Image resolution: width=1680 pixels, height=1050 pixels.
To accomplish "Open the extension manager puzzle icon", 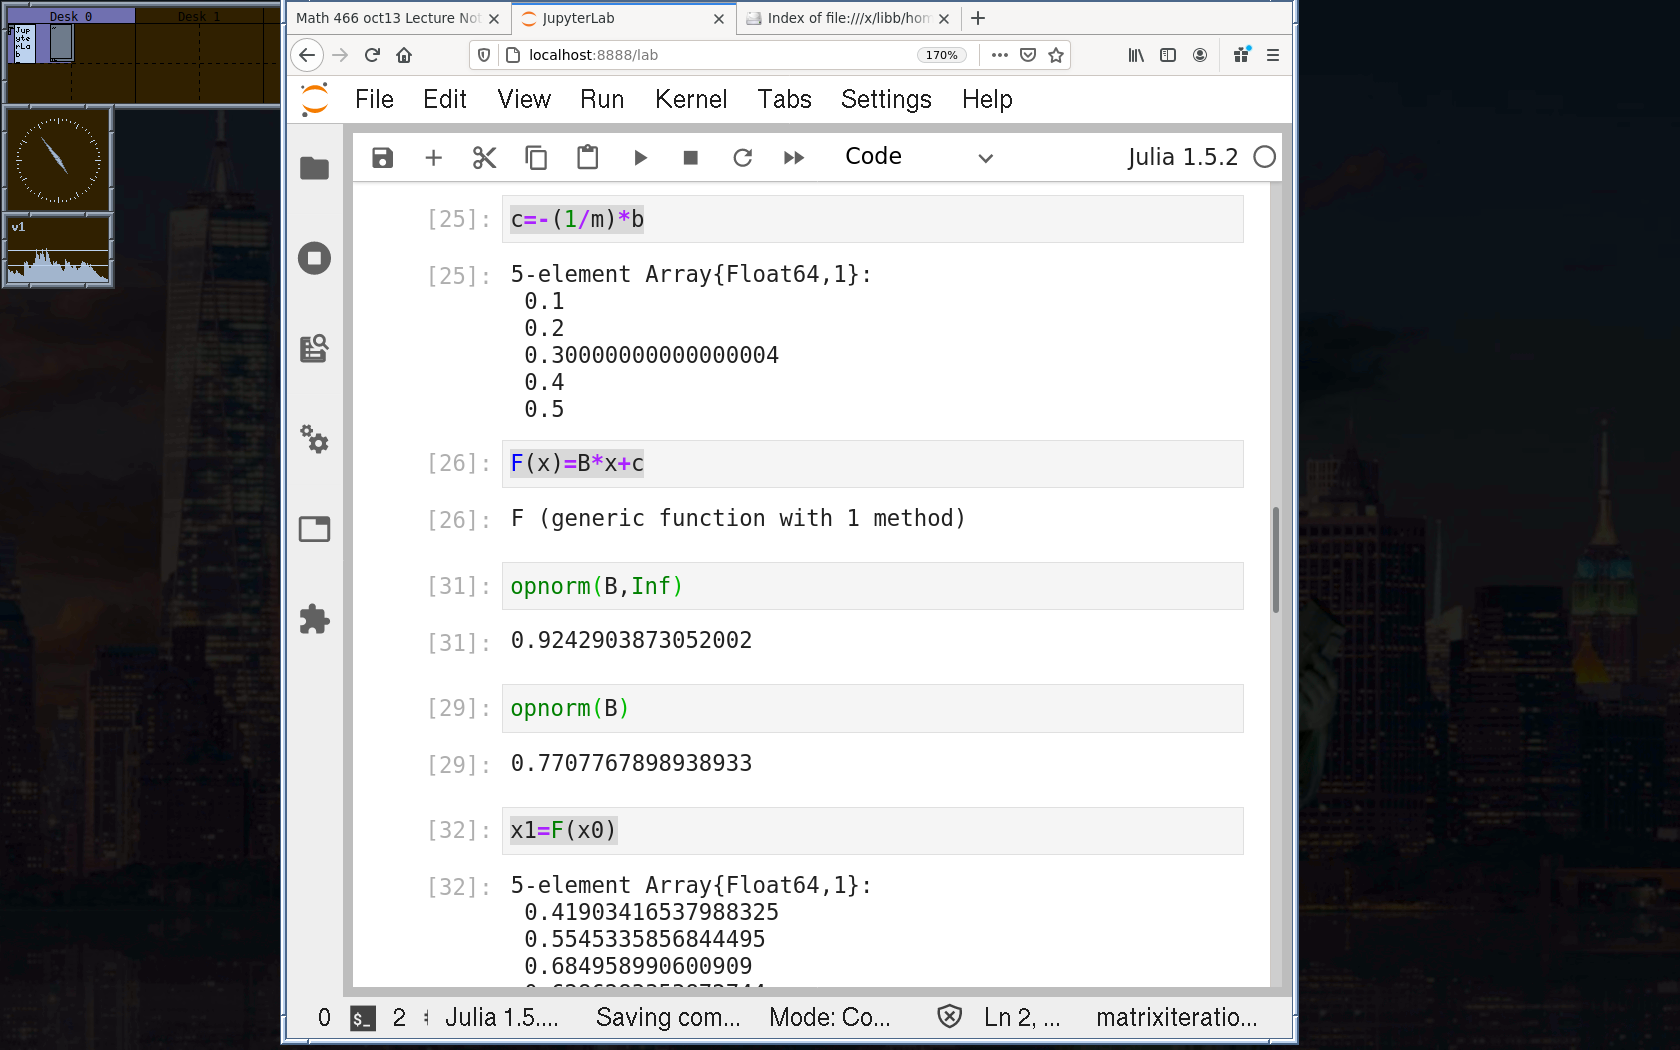I will 314,619.
